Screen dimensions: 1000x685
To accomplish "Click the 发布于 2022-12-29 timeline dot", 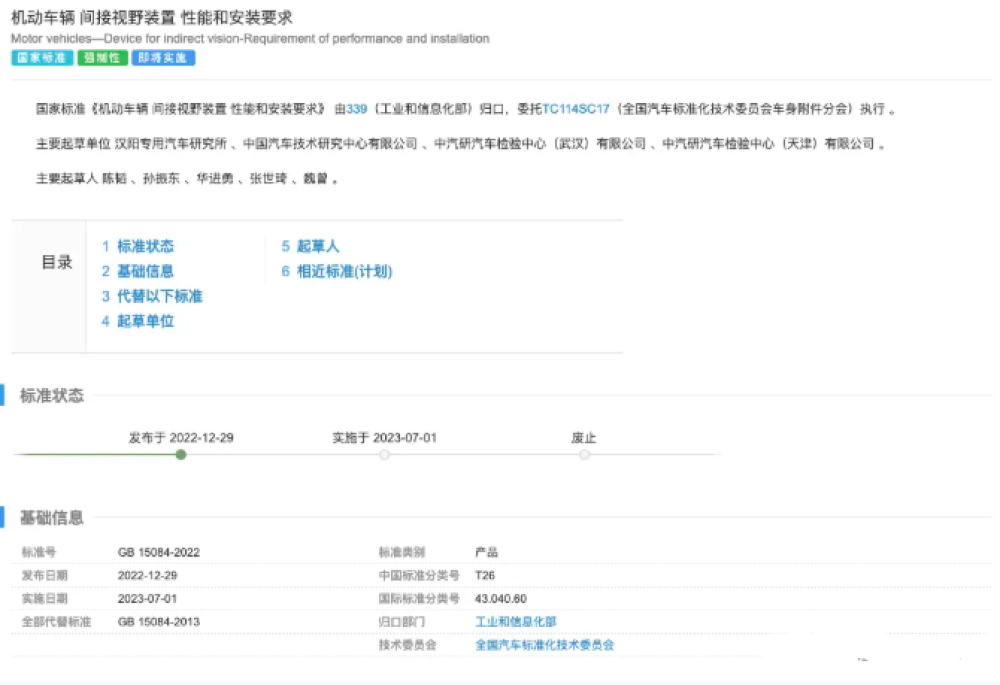I will click(x=181, y=455).
